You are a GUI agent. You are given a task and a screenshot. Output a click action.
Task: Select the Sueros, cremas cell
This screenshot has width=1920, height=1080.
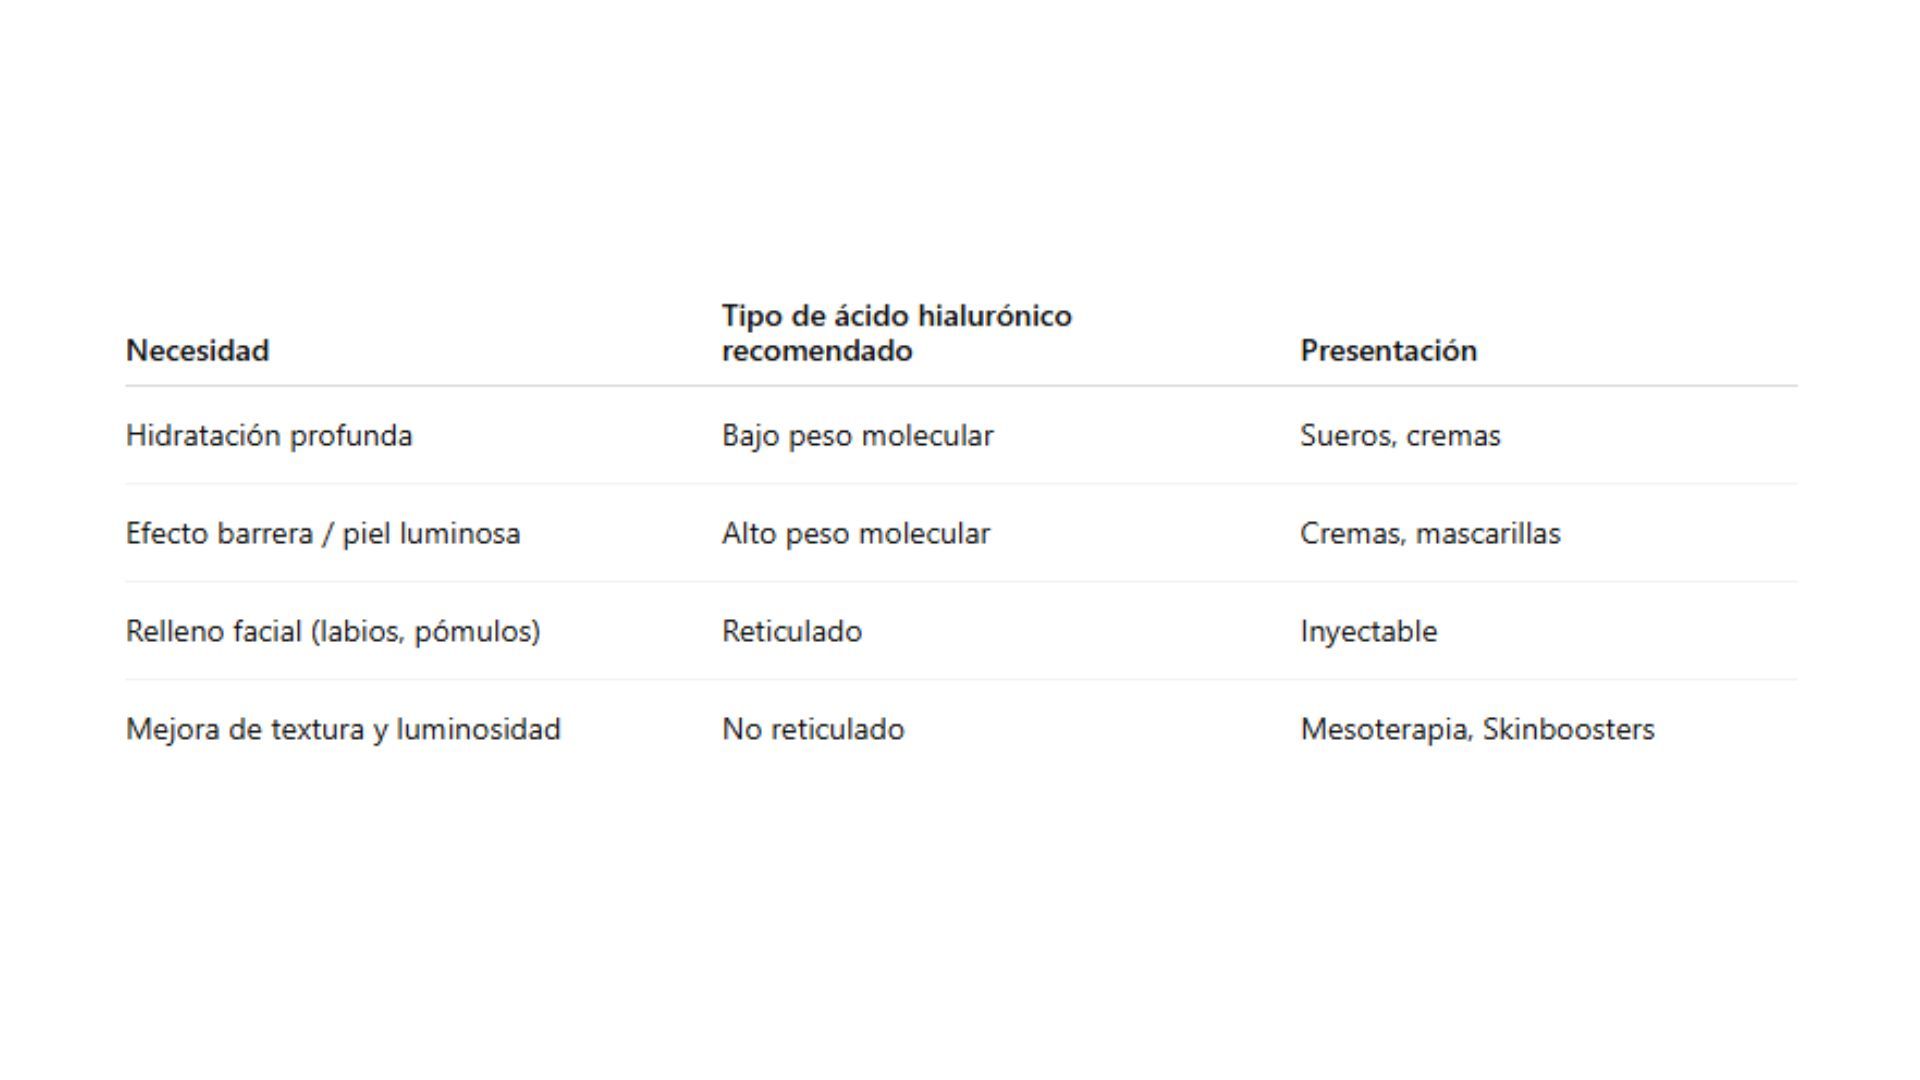click(x=1400, y=436)
